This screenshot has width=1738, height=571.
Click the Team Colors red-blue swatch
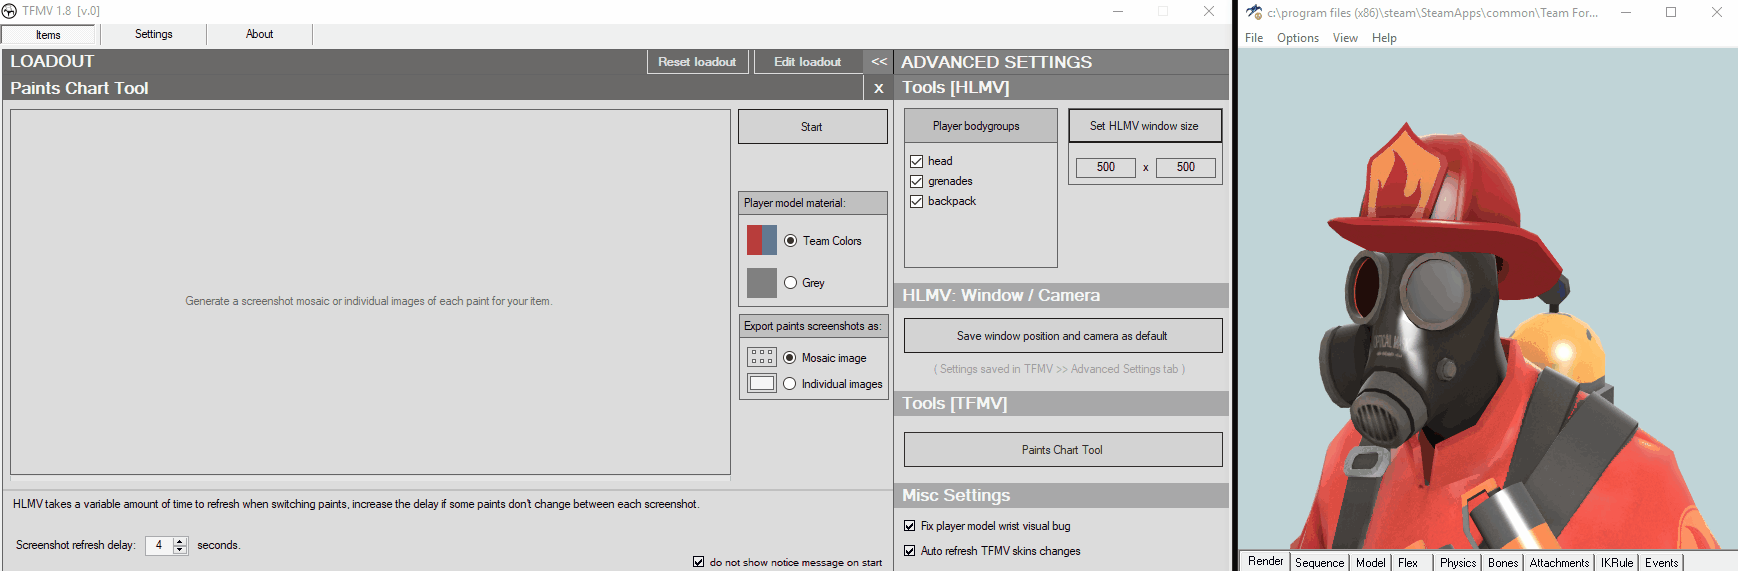click(762, 240)
